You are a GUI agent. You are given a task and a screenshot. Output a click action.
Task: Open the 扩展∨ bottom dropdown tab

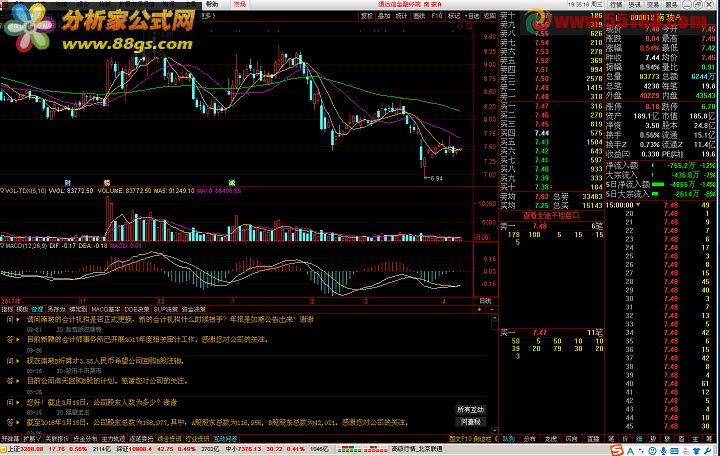coord(32,439)
